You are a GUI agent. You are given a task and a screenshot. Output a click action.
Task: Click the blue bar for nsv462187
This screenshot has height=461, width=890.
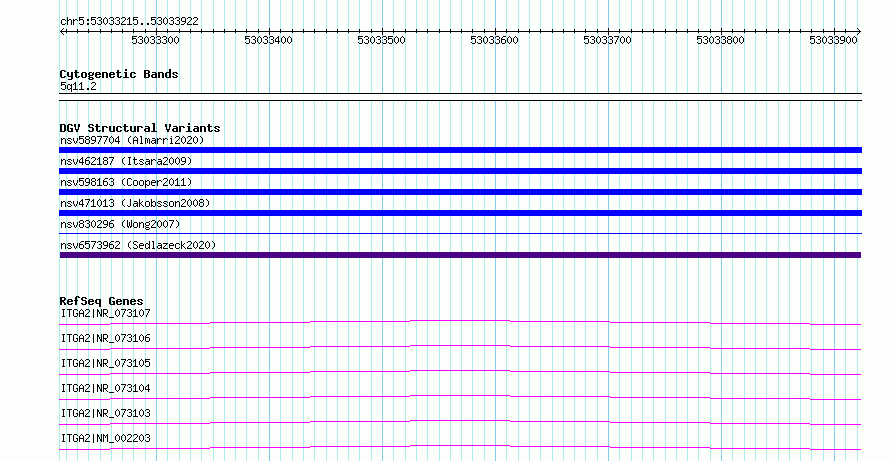coord(460,171)
